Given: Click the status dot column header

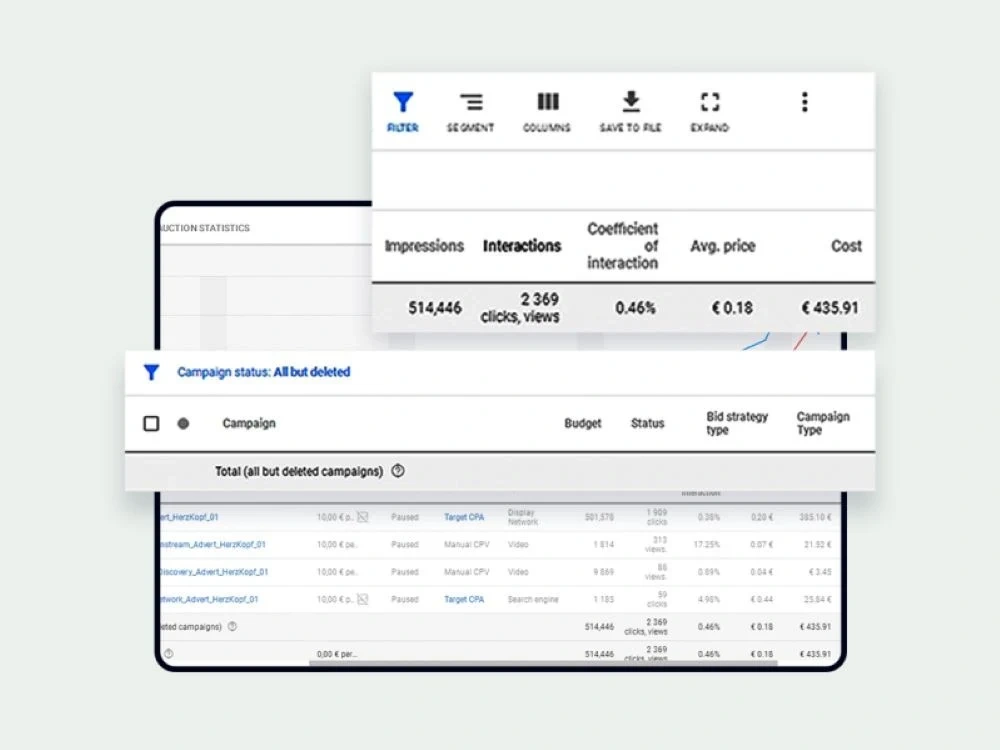Looking at the screenshot, I should pyautogui.click(x=183, y=423).
